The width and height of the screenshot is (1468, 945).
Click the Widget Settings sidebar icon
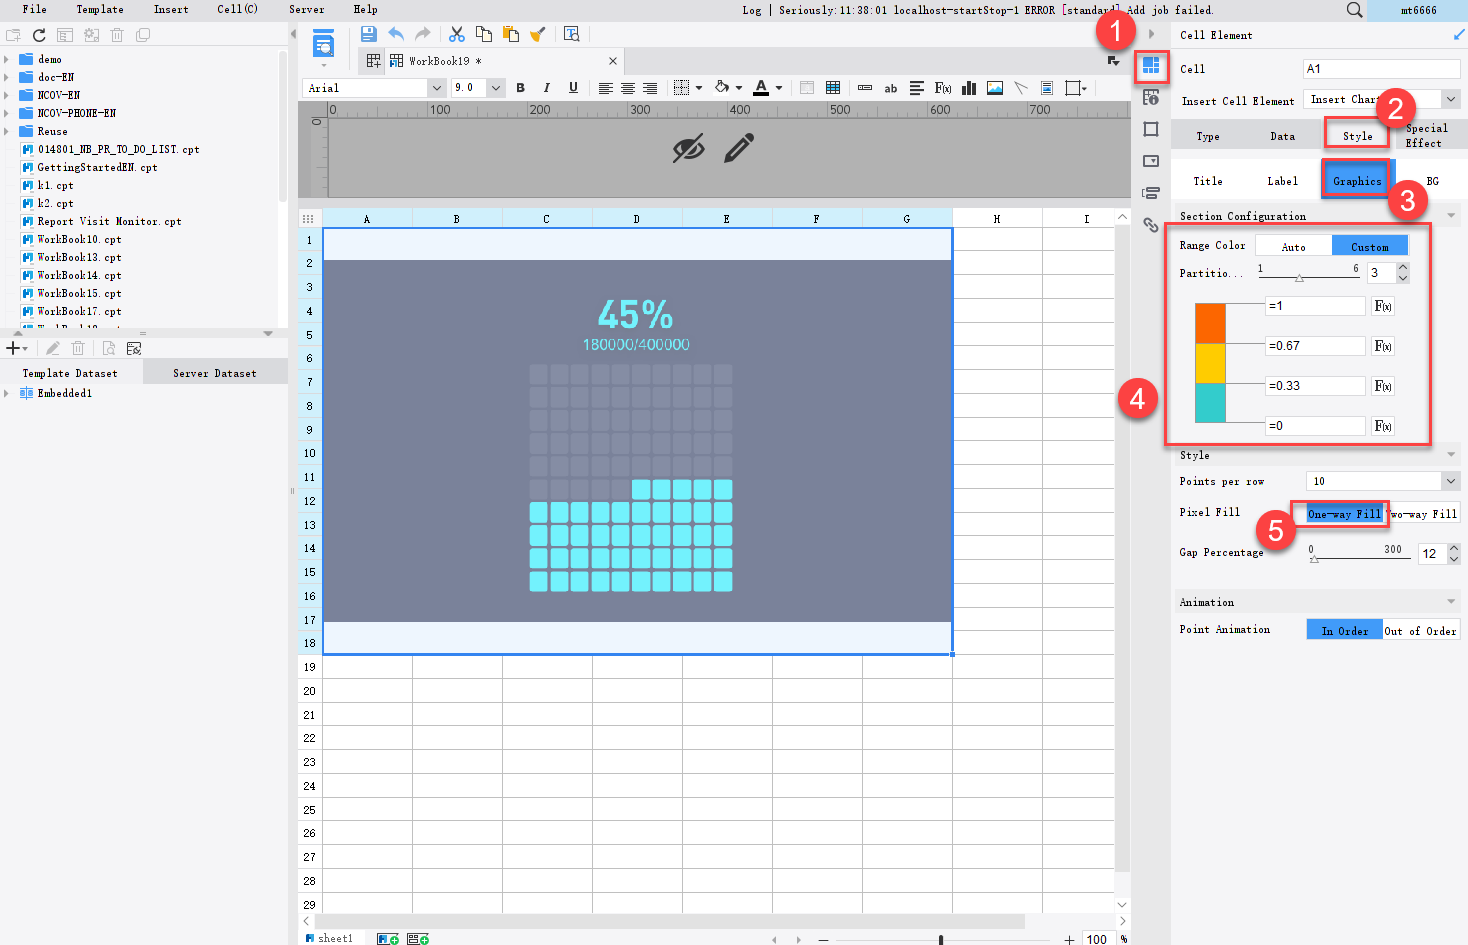click(x=1151, y=161)
